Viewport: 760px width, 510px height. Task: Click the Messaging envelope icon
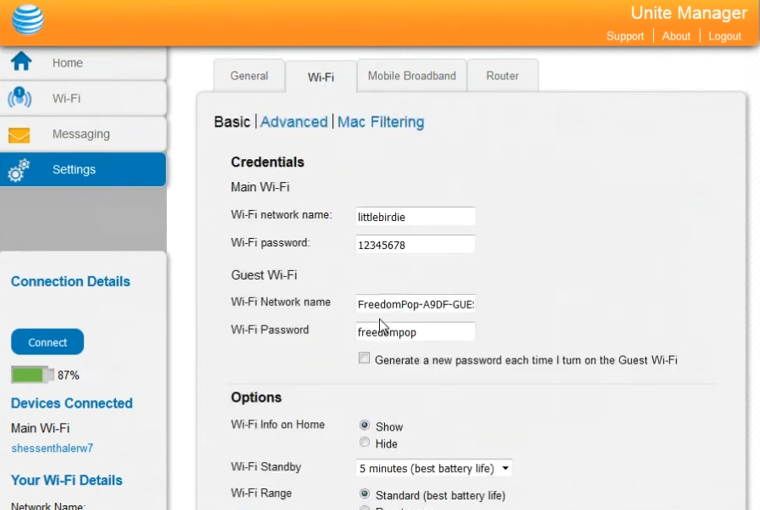click(x=19, y=135)
